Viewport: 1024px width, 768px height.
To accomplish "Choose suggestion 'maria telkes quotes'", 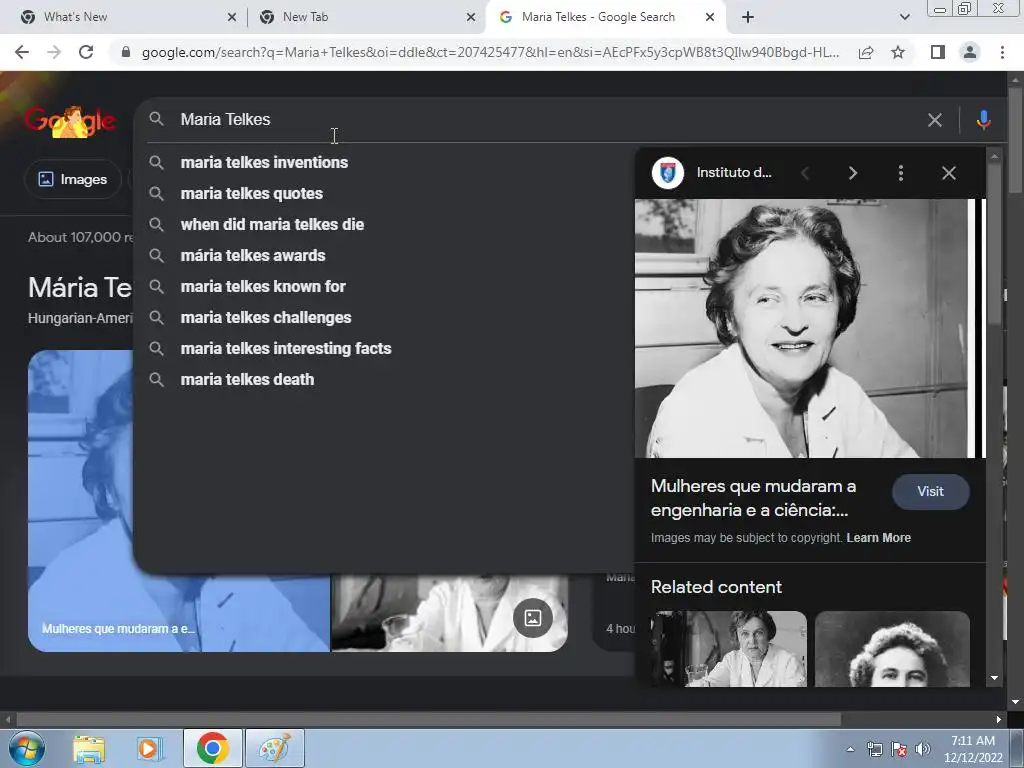I will click(251, 193).
